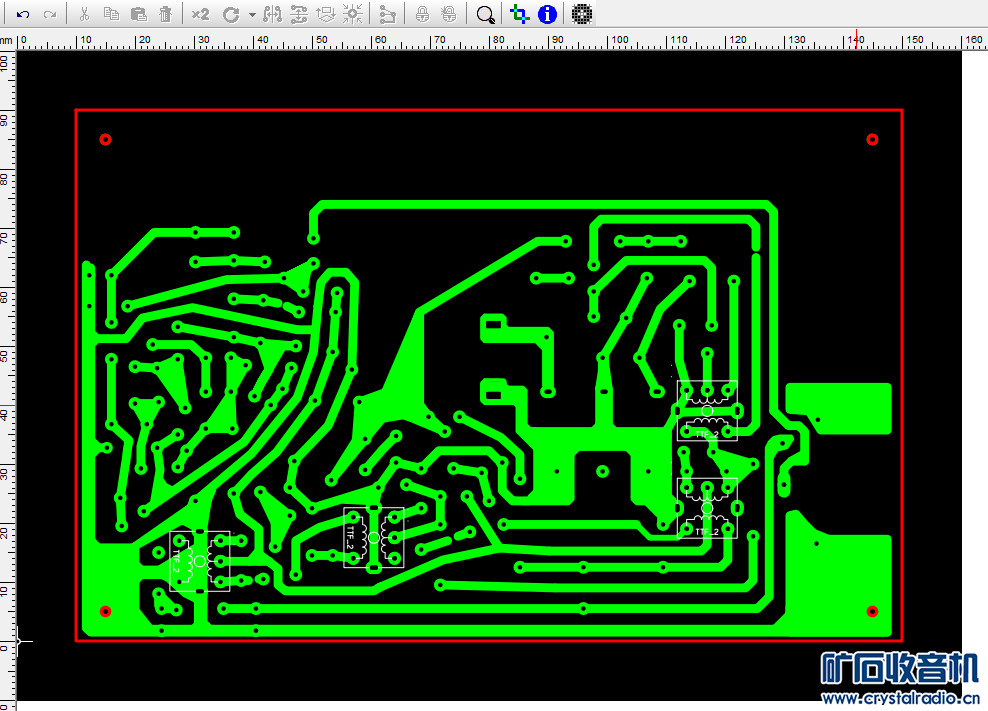Duplicate selection with the x2 icon
Screen dimensions: 988x711
point(200,14)
